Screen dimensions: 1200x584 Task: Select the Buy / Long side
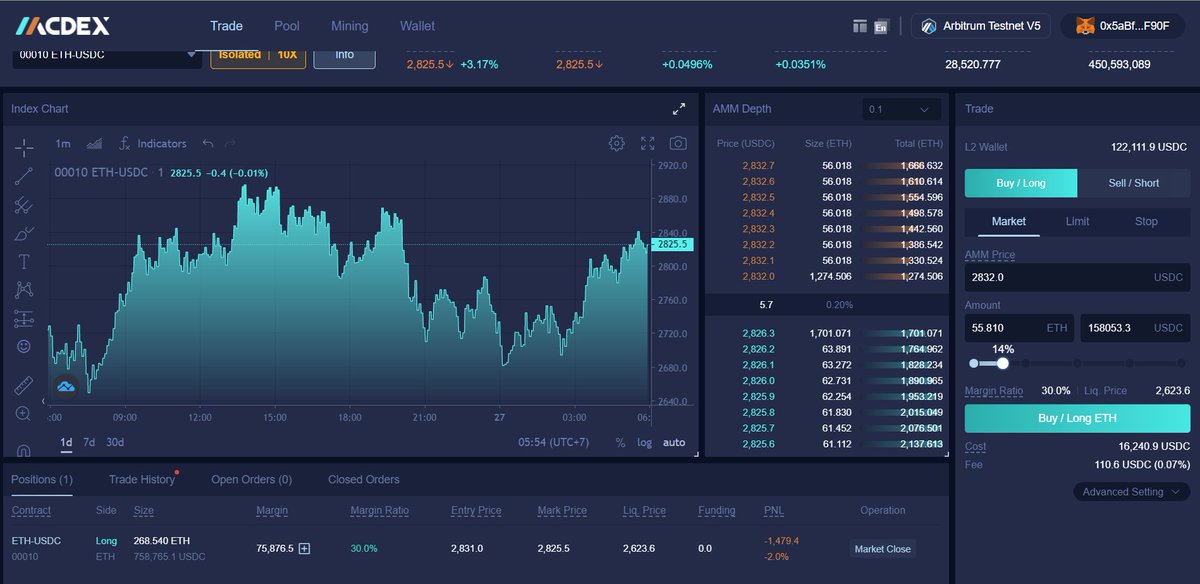tap(1021, 183)
